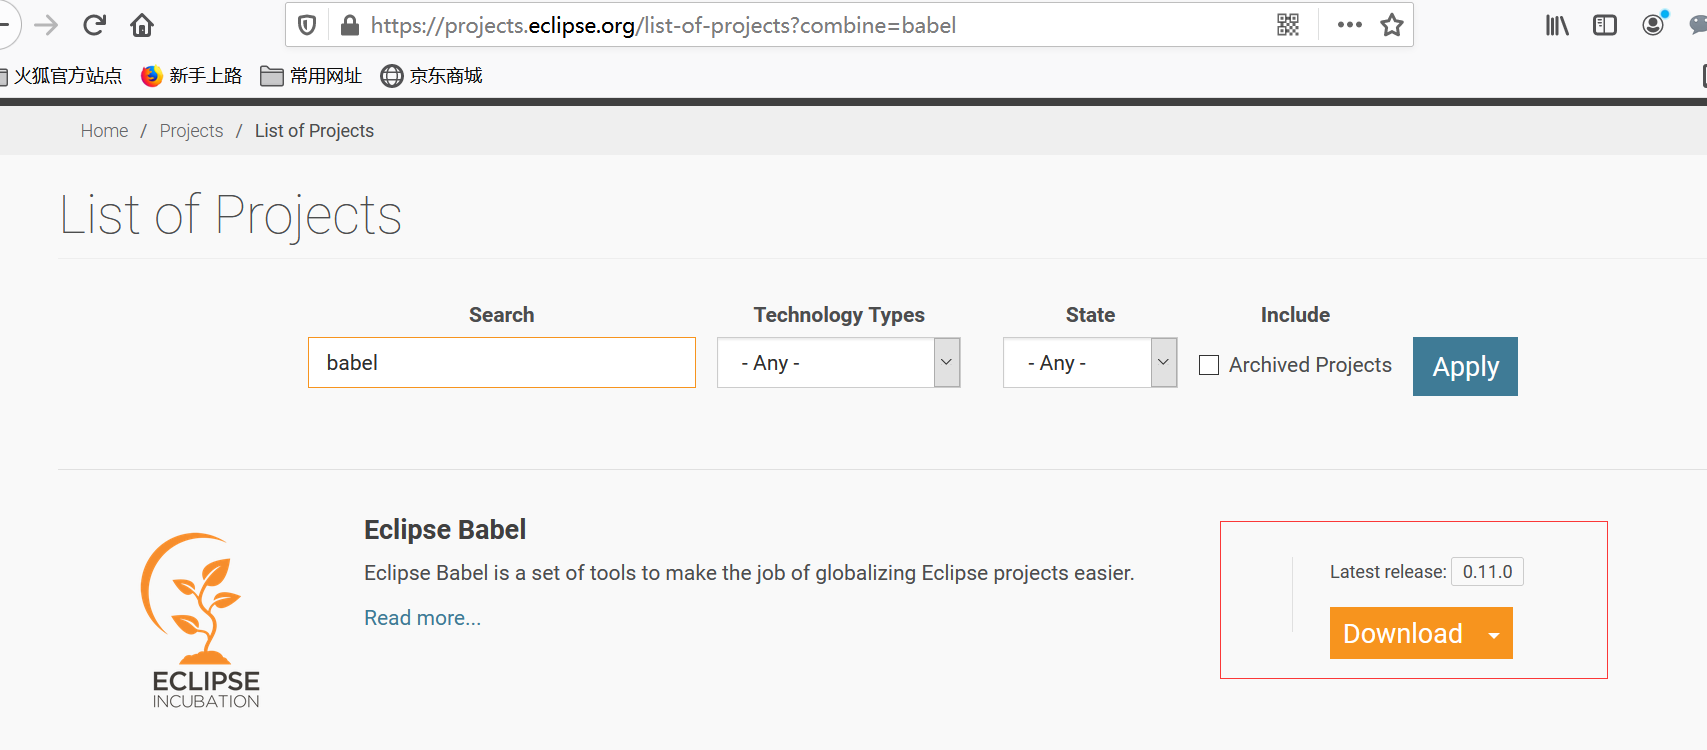The image size is (1707, 750).
Task: Reload the current page
Action: click(94, 25)
